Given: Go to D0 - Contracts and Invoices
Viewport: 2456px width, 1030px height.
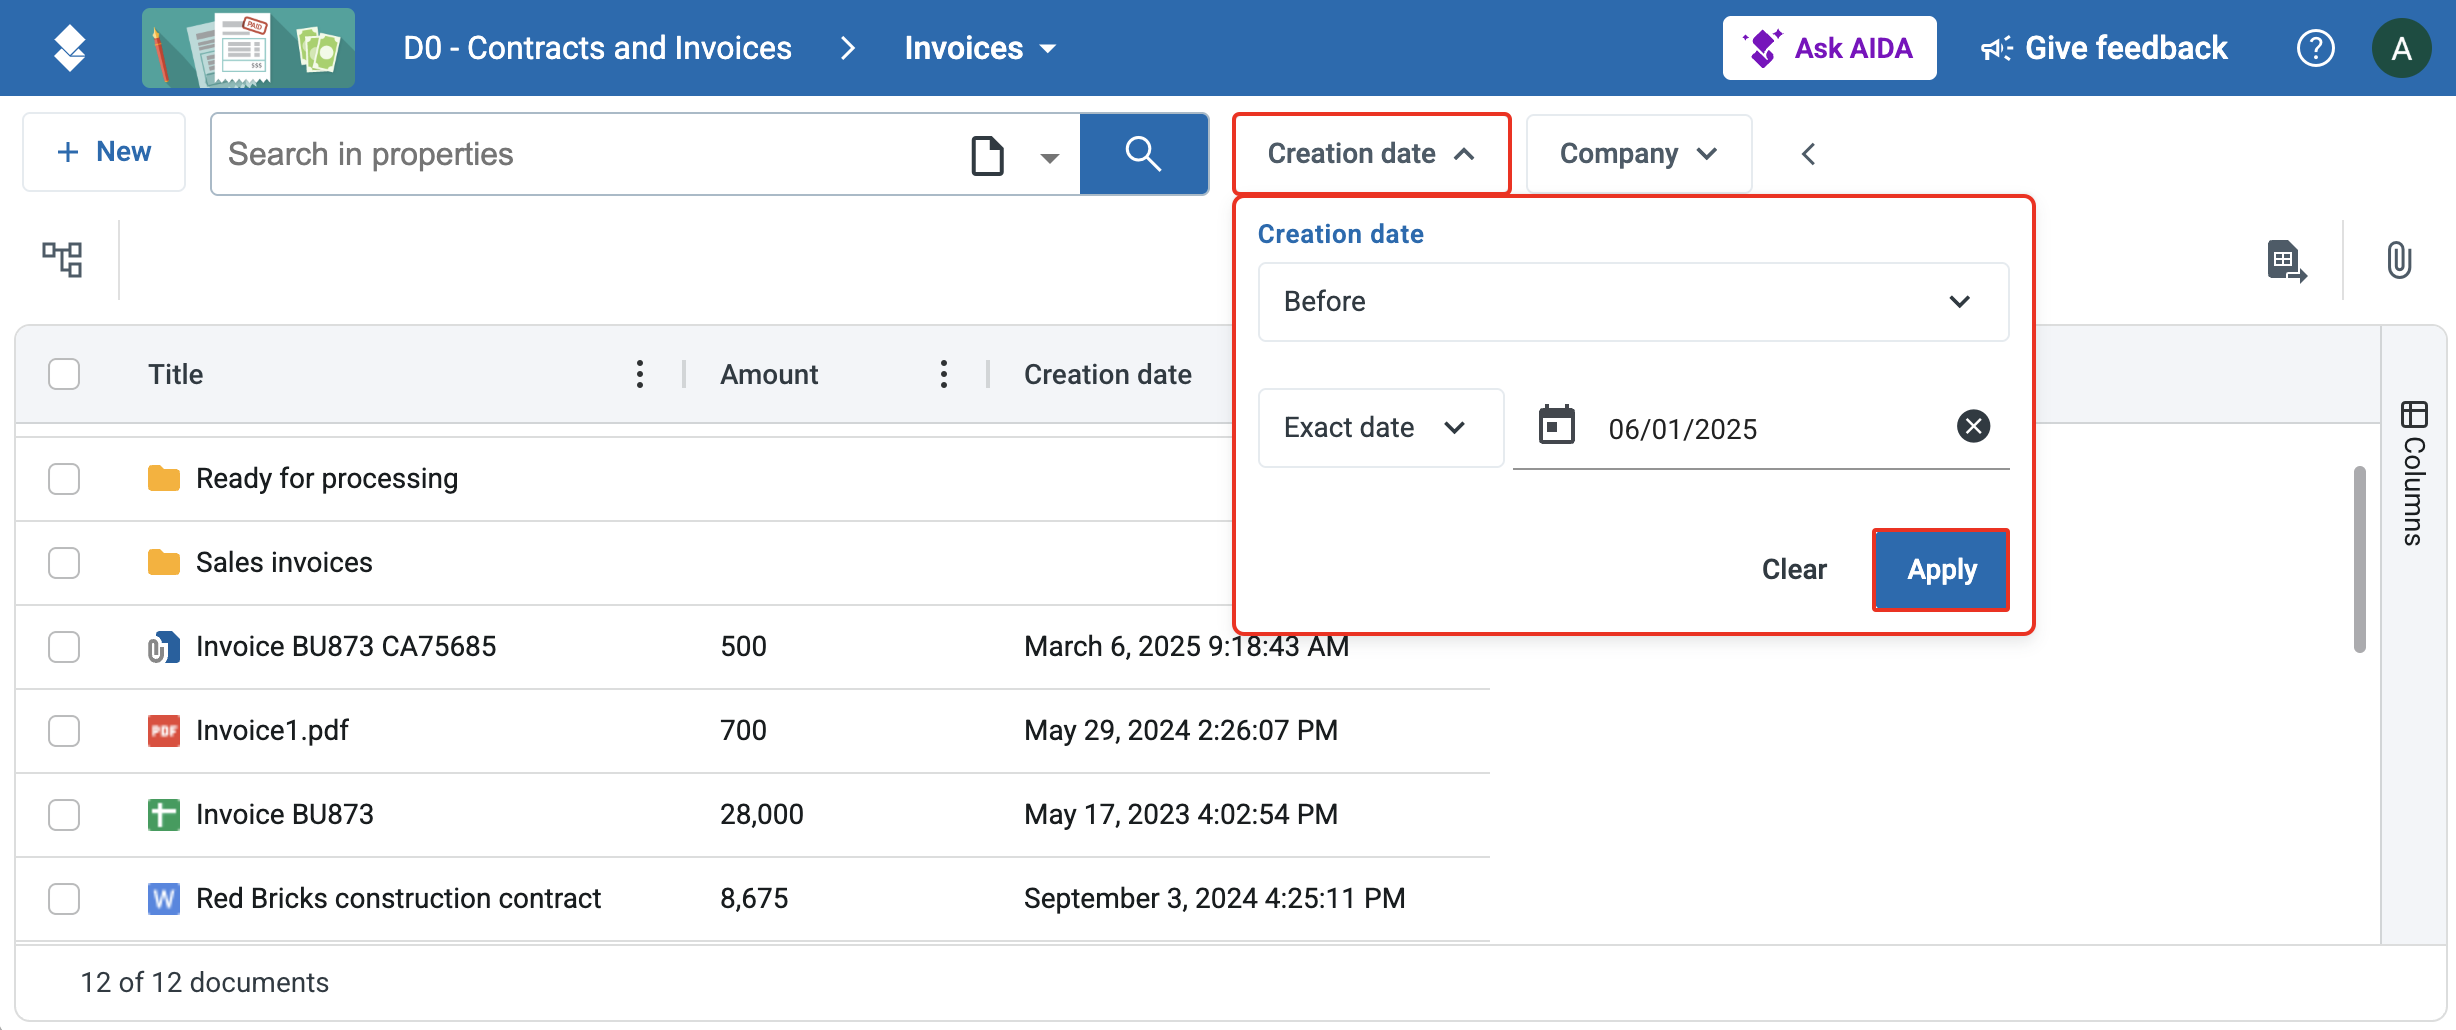Looking at the screenshot, I should tap(597, 48).
